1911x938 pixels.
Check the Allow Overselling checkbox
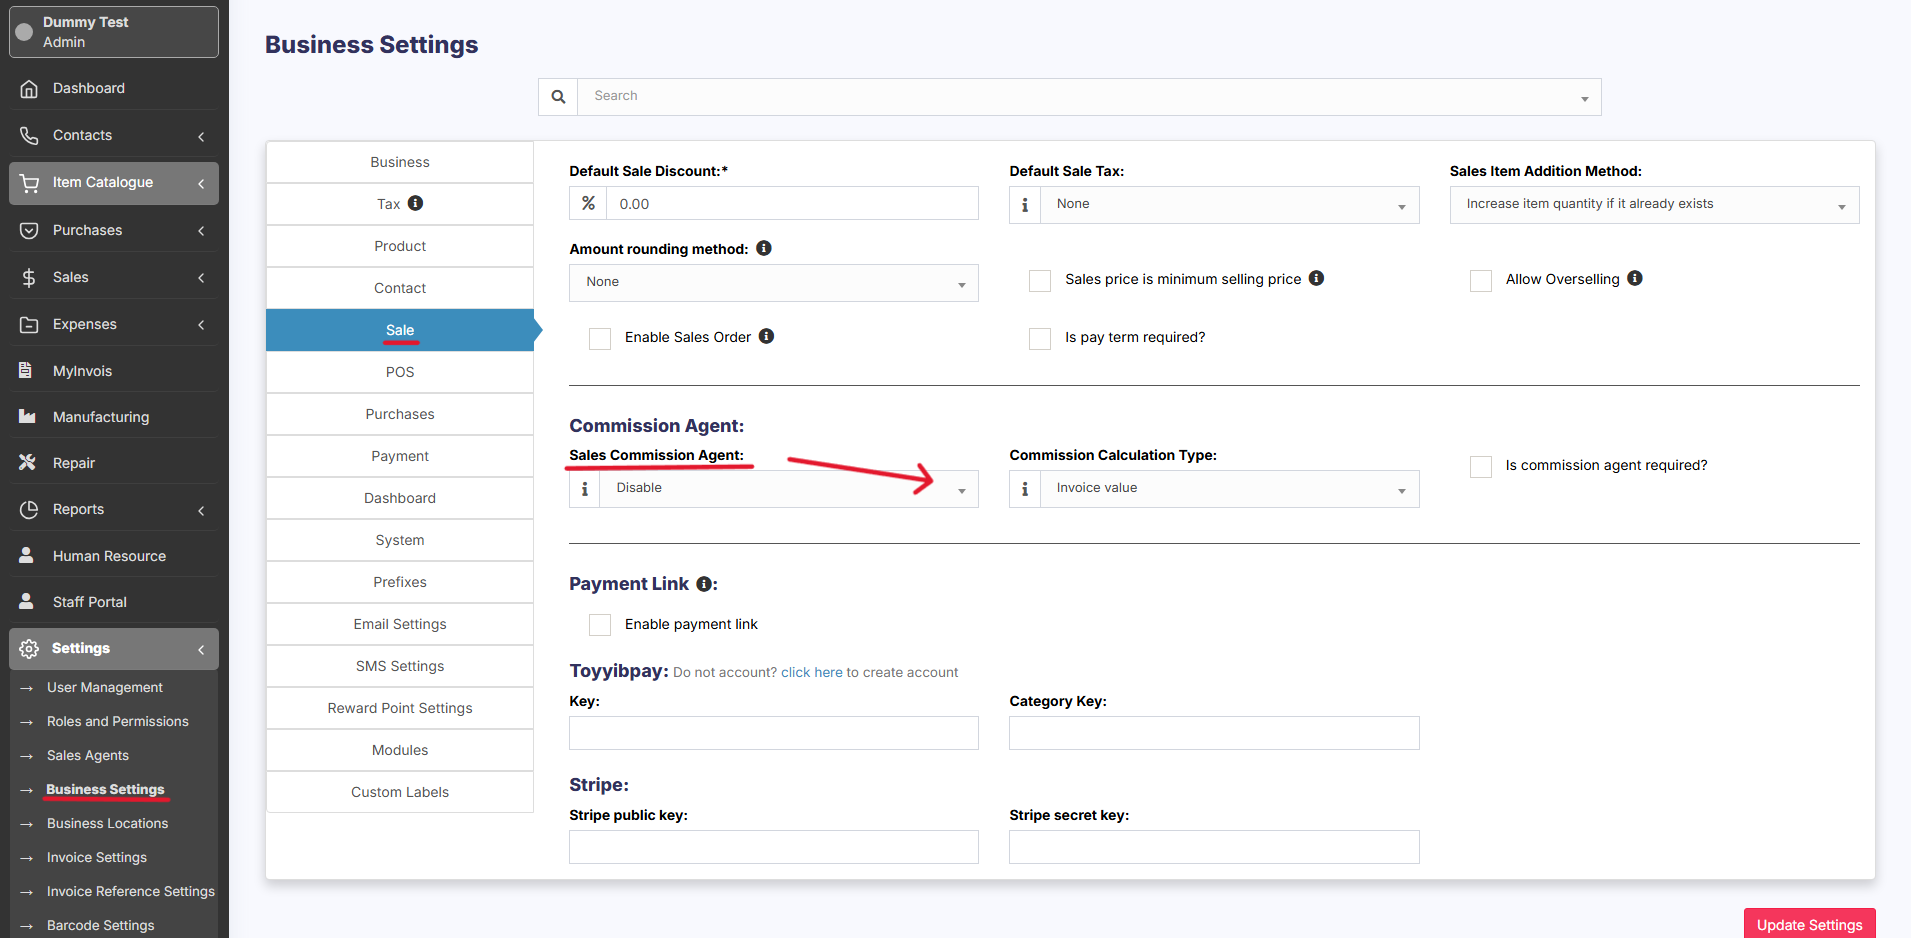(1481, 281)
